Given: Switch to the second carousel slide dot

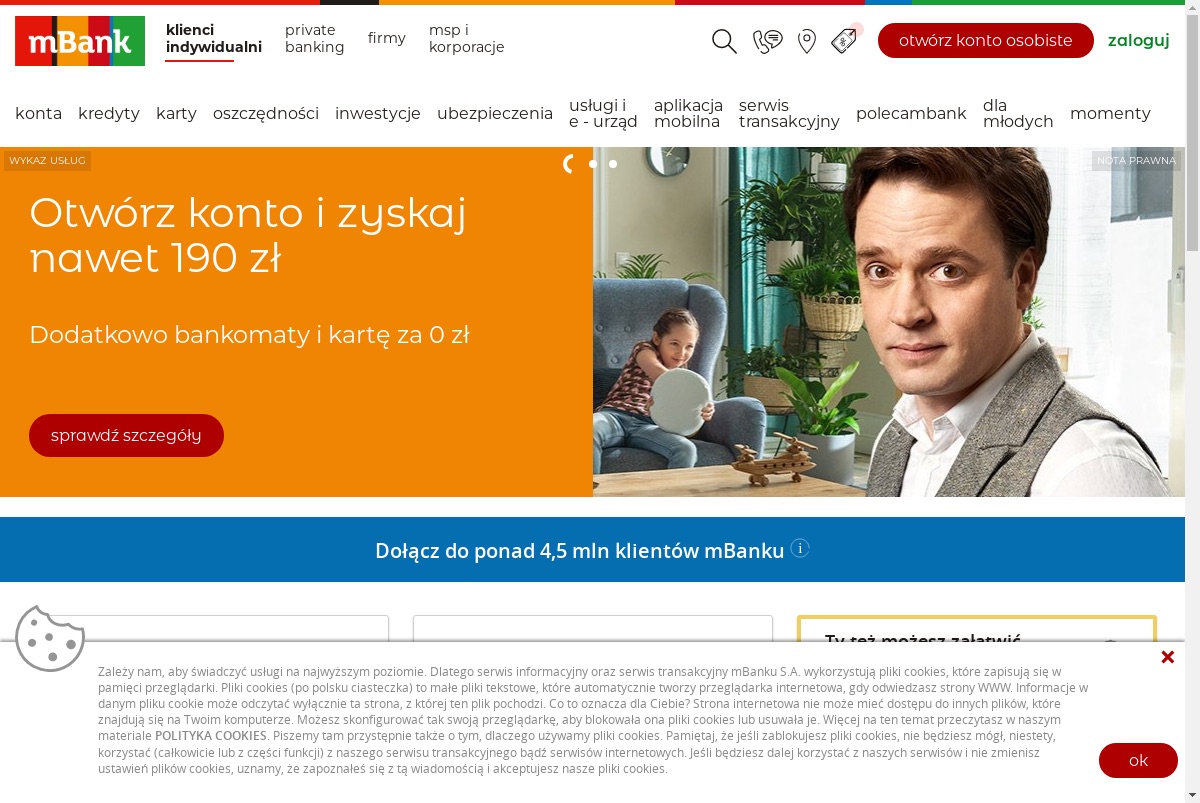Looking at the screenshot, I should click(593, 164).
